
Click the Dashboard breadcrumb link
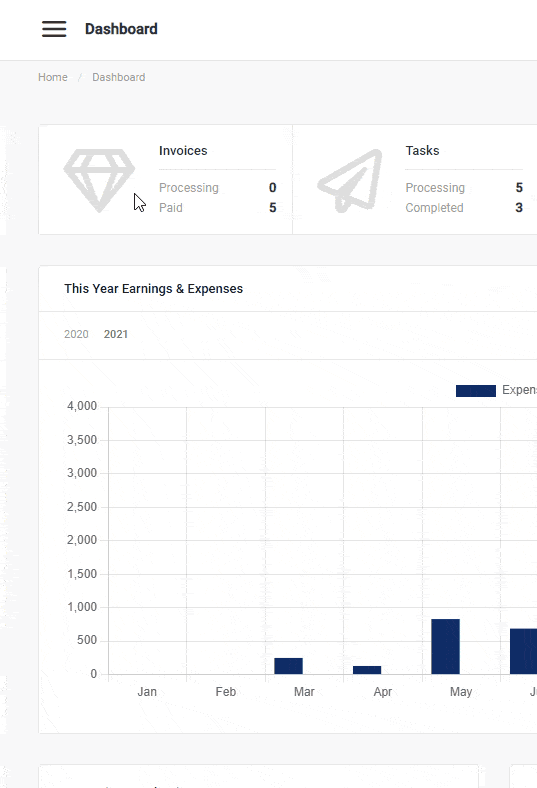[119, 77]
